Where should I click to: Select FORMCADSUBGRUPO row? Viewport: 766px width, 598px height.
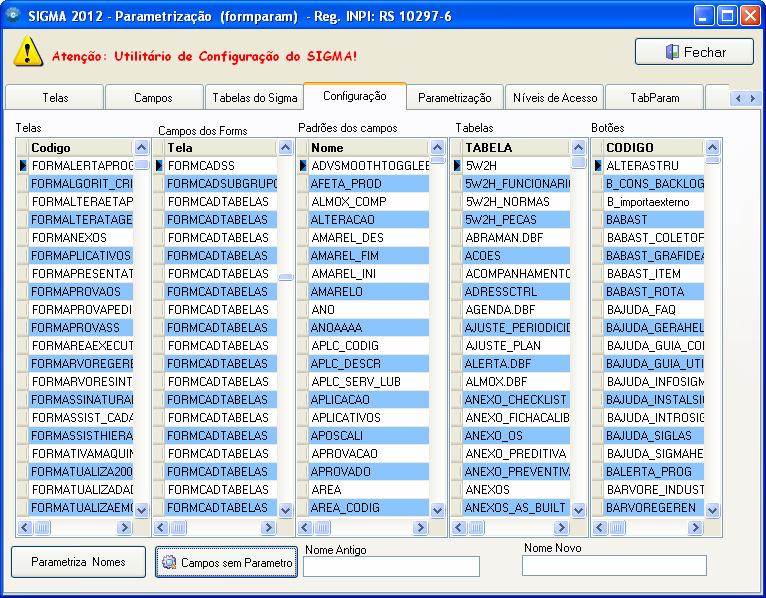tap(221, 184)
